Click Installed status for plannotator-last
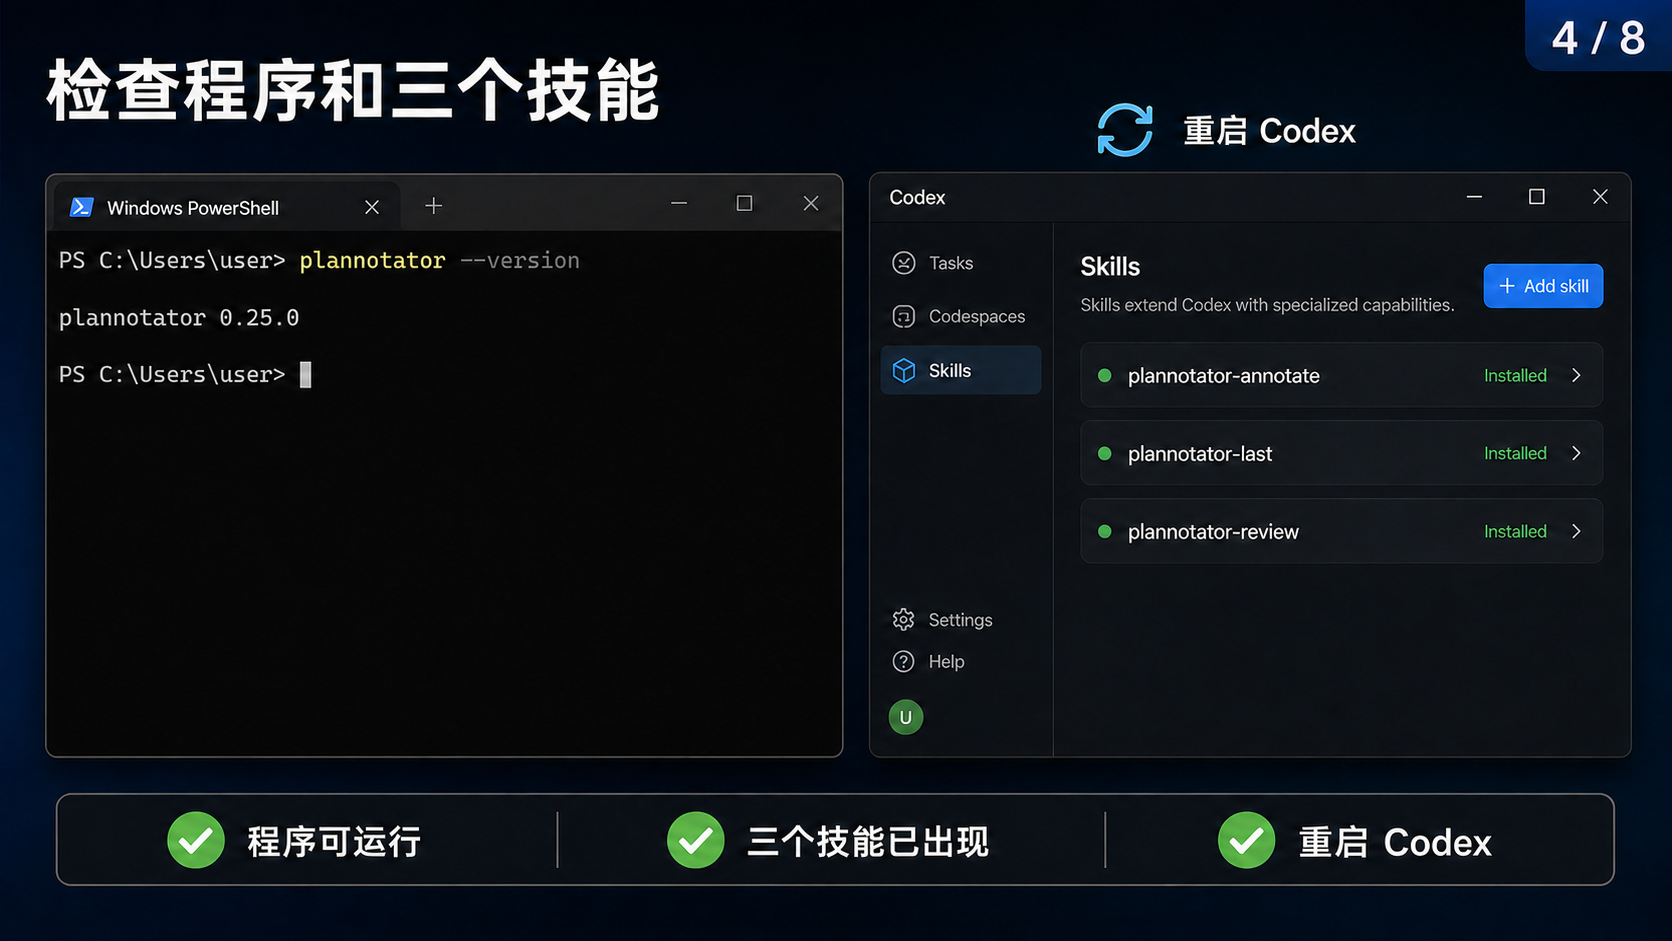Image resolution: width=1672 pixels, height=941 pixels. tap(1515, 454)
